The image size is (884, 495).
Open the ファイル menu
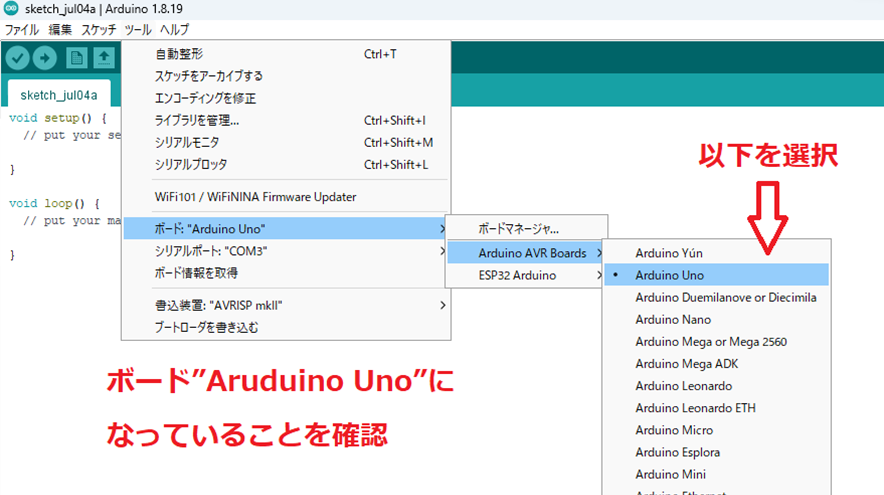(x=21, y=29)
